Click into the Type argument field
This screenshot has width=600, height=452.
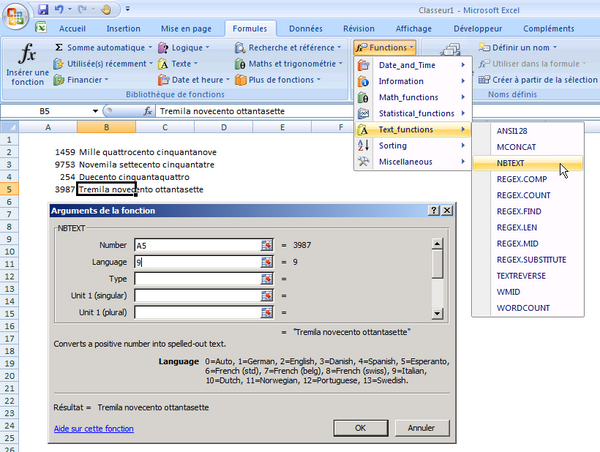point(197,279)
